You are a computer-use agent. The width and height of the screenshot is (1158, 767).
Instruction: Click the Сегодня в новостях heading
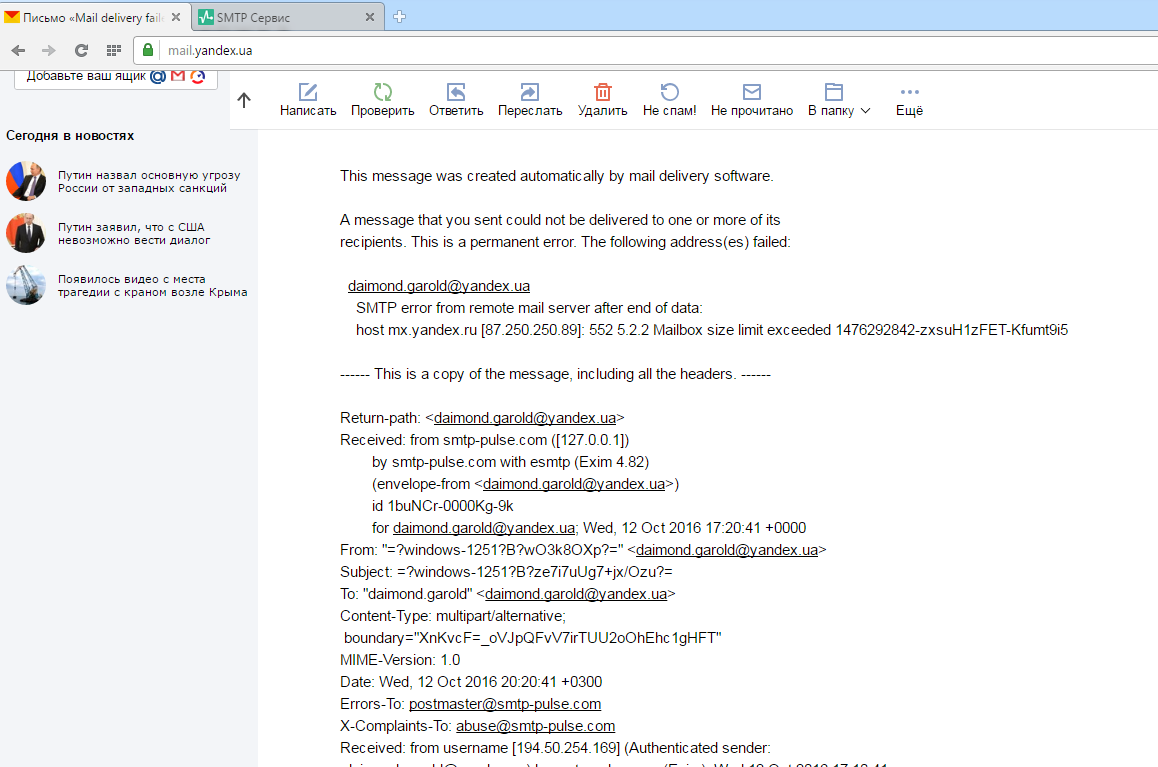click(x=70, y=136)
